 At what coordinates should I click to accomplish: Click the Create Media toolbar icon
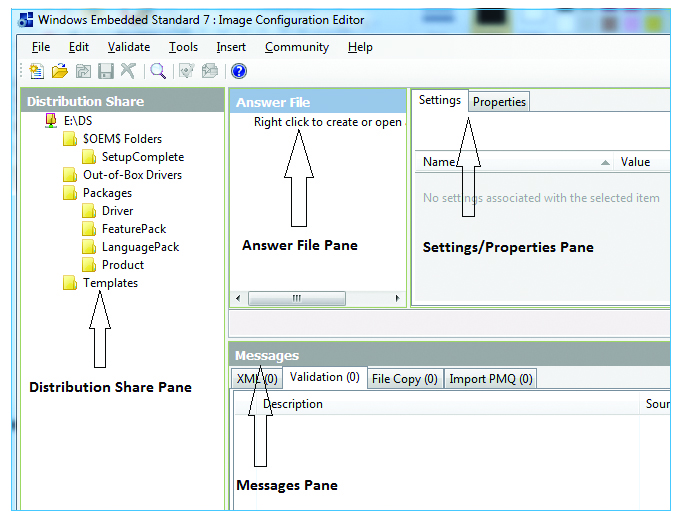click(210, 71)
